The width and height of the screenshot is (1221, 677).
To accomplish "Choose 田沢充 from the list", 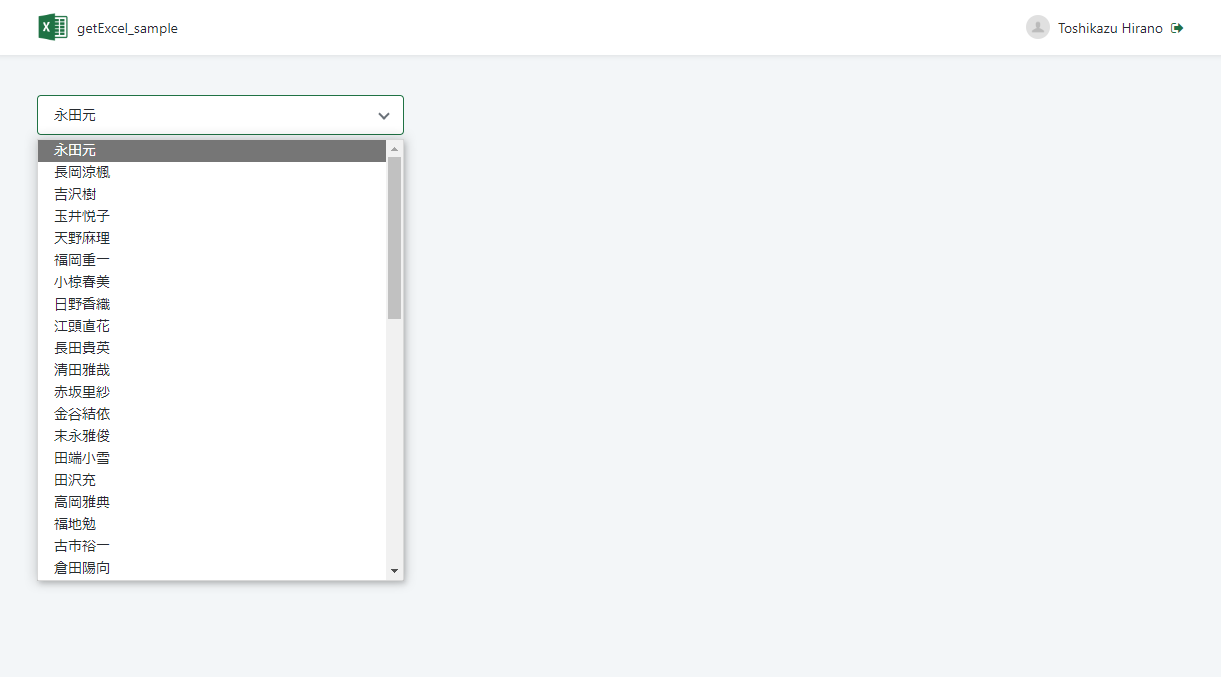I will coord(212,480).
